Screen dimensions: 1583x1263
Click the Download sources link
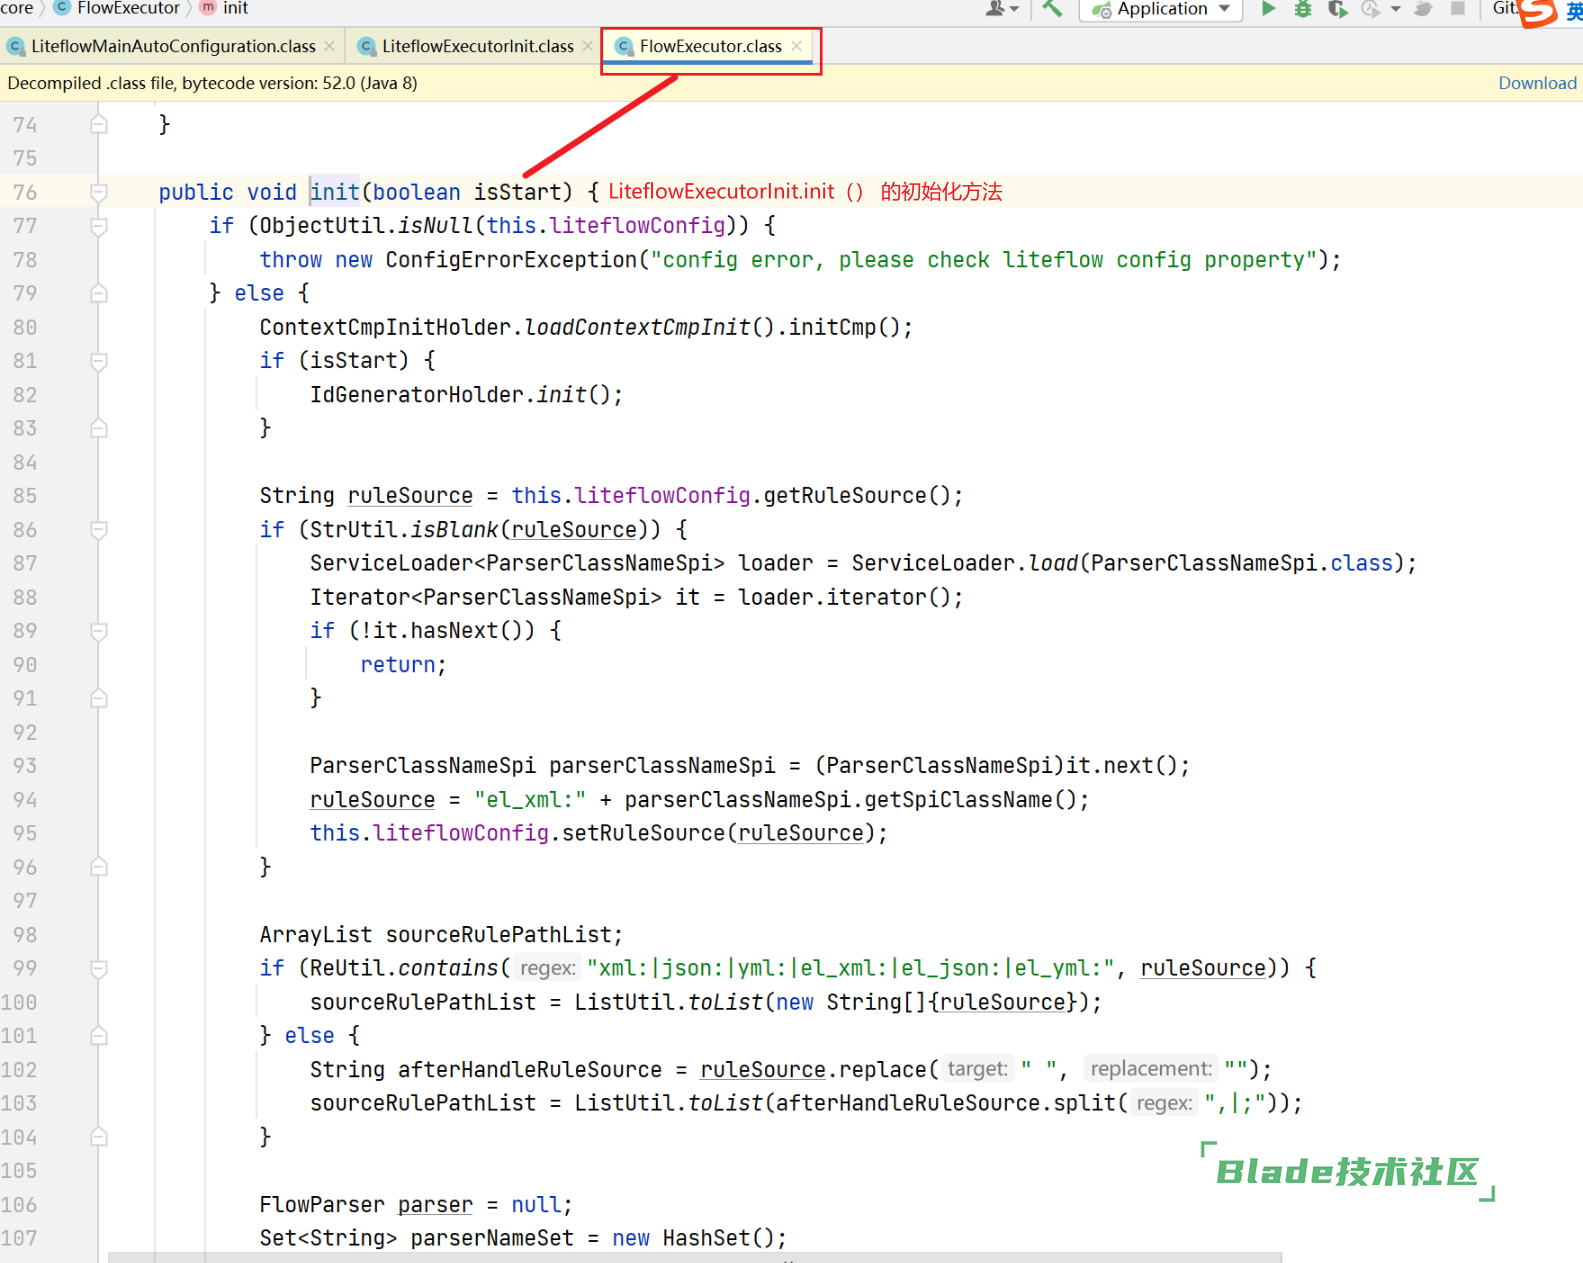1537,83
